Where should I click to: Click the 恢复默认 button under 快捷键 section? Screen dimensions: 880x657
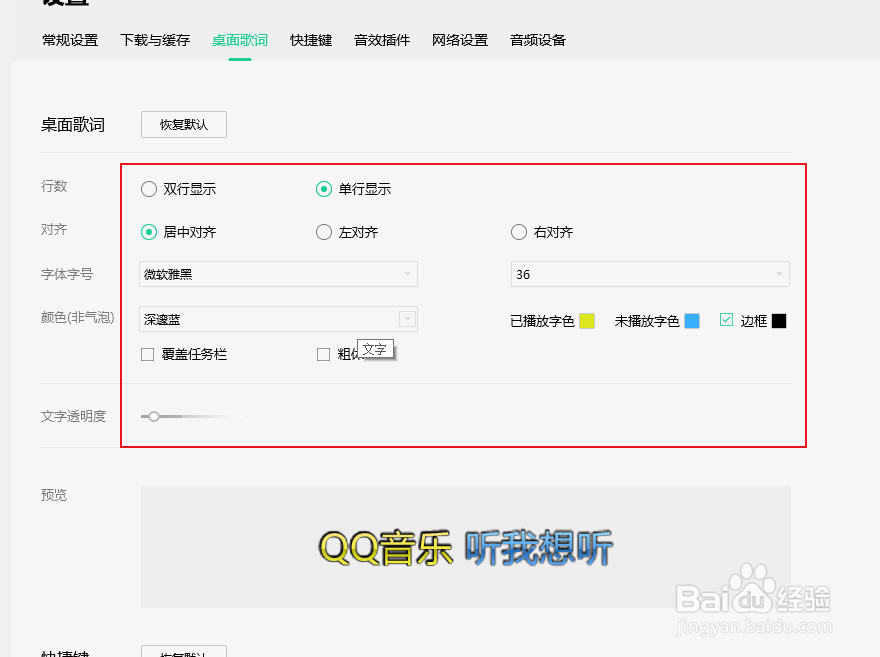click(184, 652)
